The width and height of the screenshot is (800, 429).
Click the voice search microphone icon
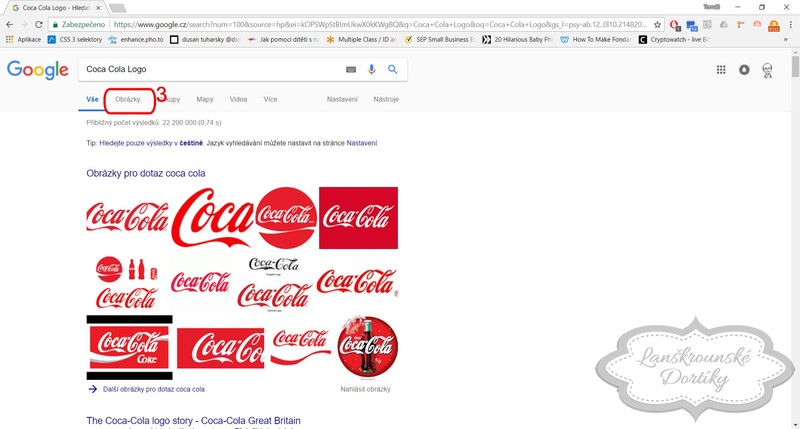372,69
